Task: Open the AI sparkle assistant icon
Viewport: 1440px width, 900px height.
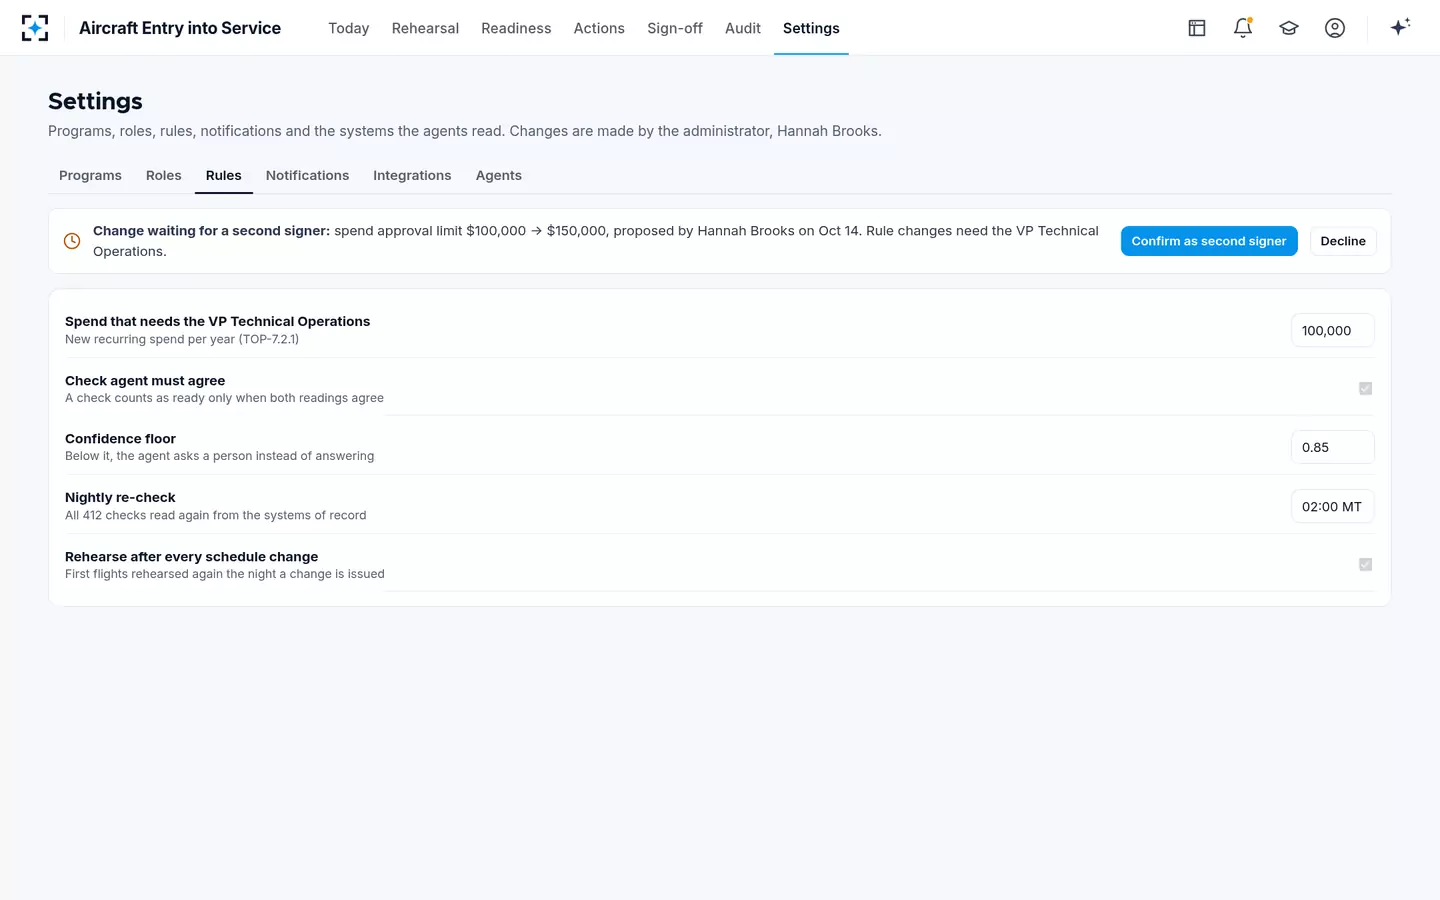Action: click(x=1400, y=27)
